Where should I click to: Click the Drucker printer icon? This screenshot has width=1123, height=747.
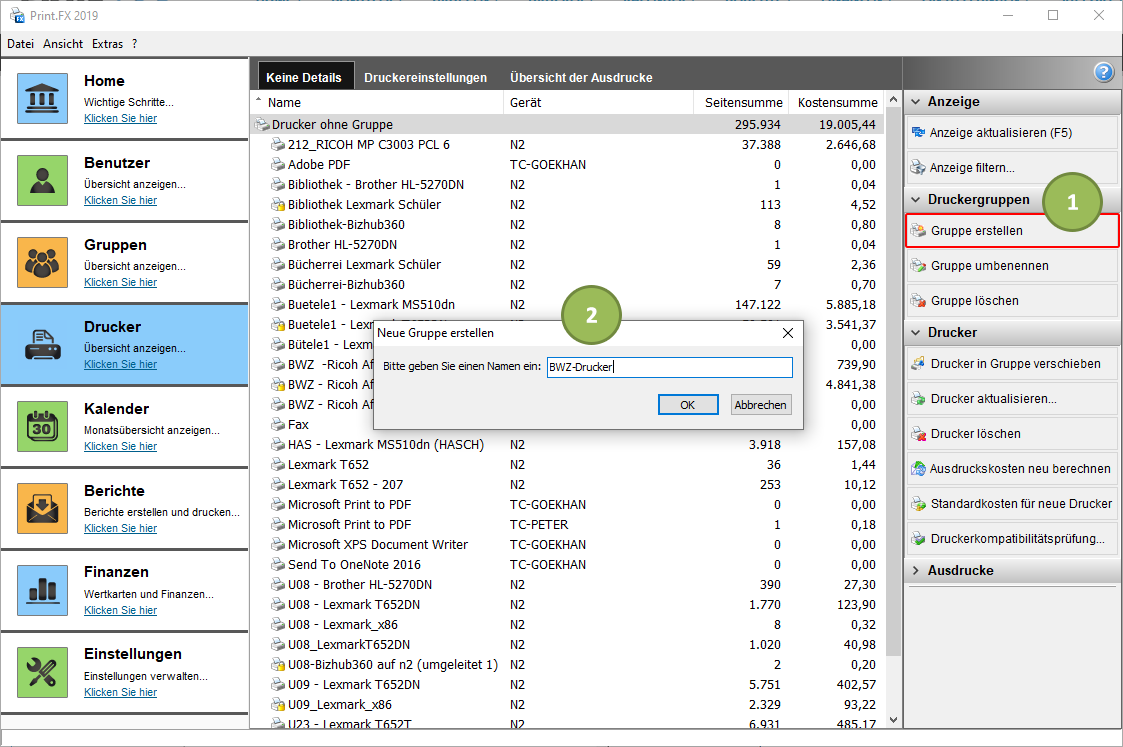42,344
